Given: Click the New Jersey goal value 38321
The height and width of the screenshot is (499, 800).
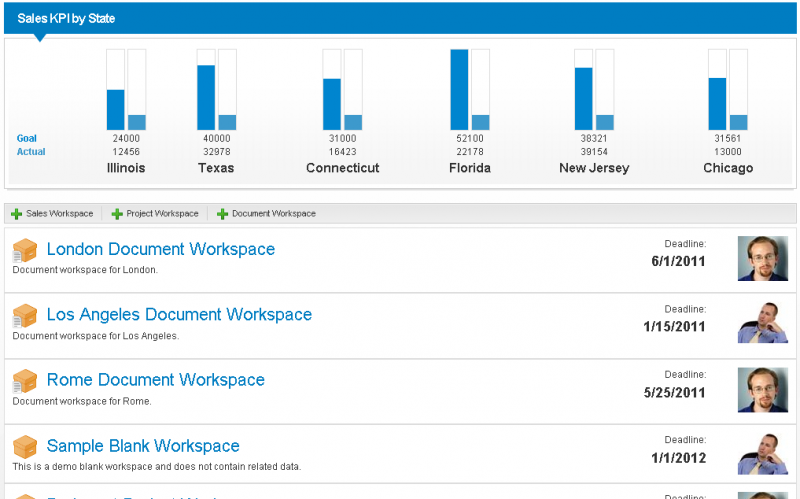Looking at the screenshot, I should 594,138.
